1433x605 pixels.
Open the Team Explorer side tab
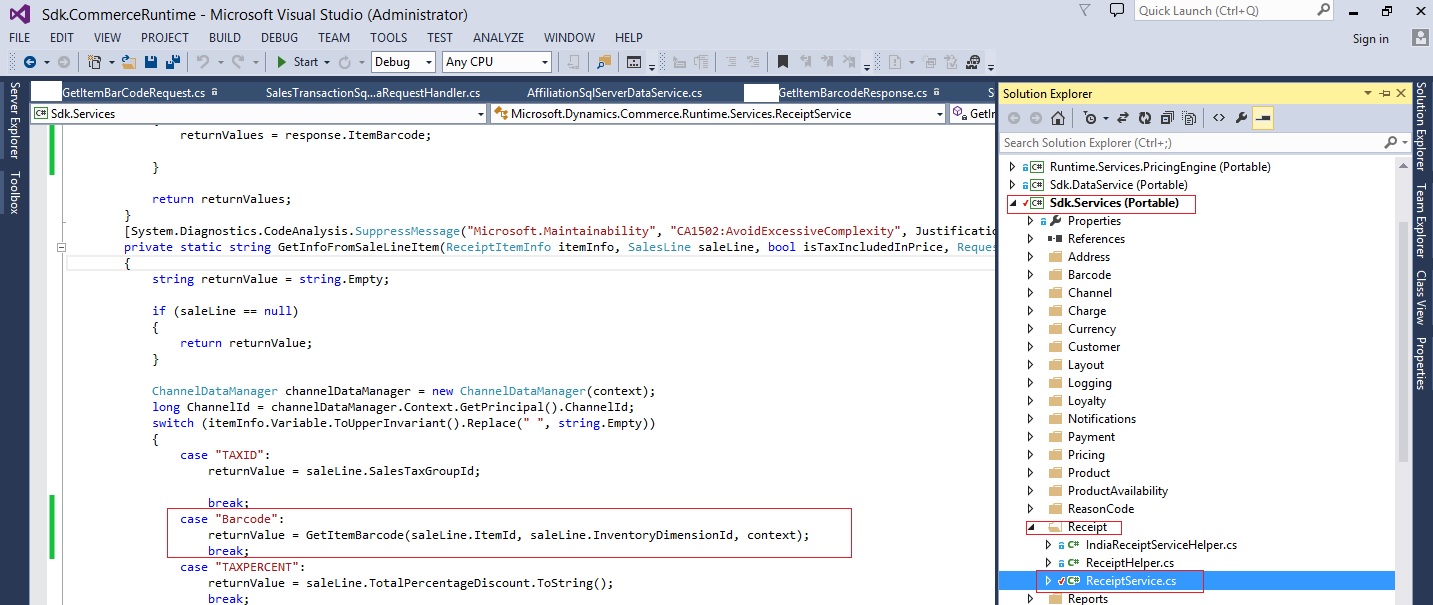click(x=1421, y=221)
